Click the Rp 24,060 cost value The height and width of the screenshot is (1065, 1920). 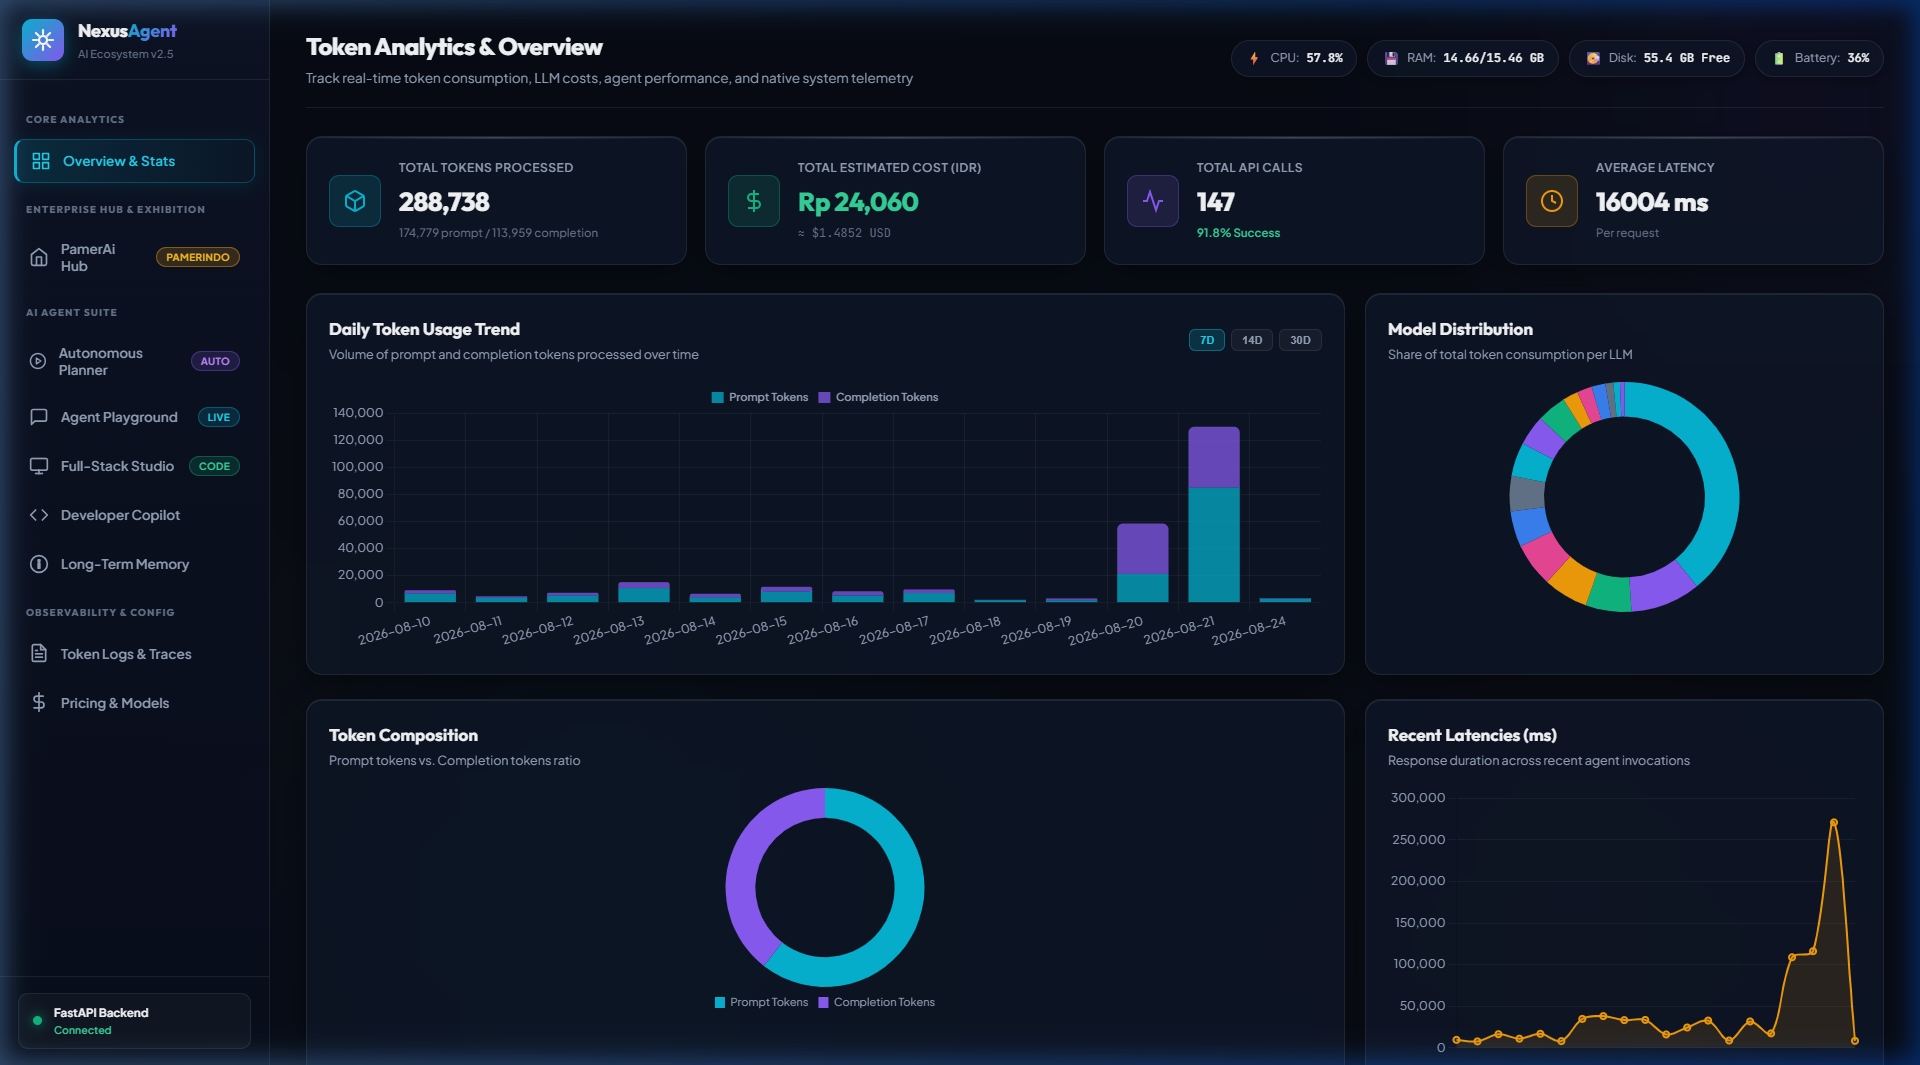point(858,202)
